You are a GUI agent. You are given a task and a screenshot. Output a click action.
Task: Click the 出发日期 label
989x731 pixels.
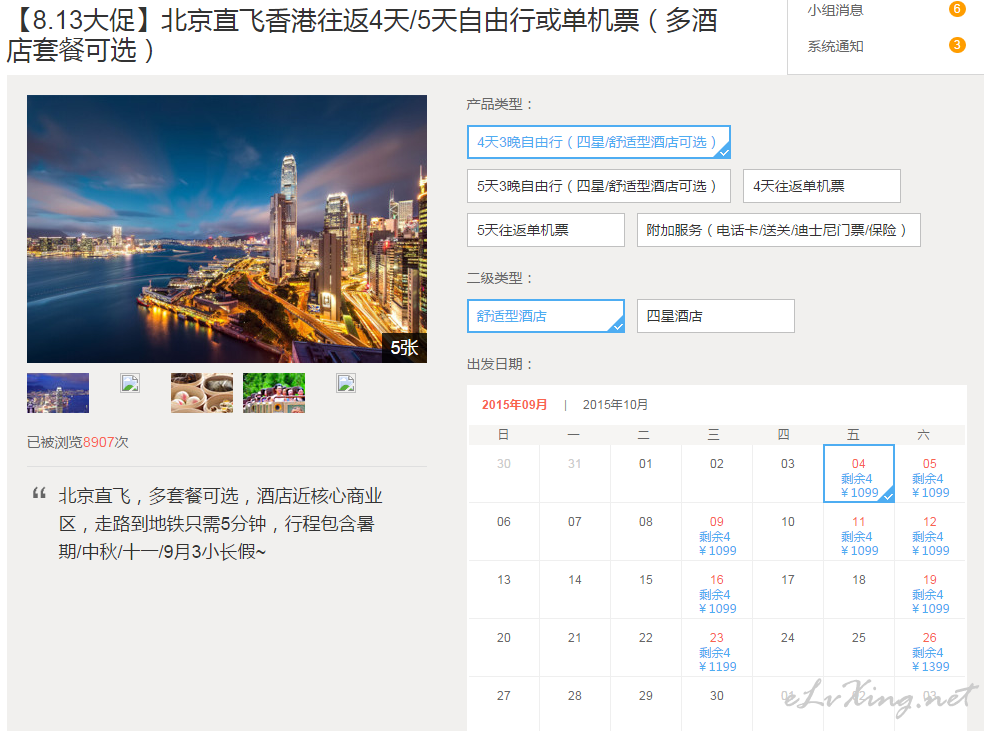(500, 364)
